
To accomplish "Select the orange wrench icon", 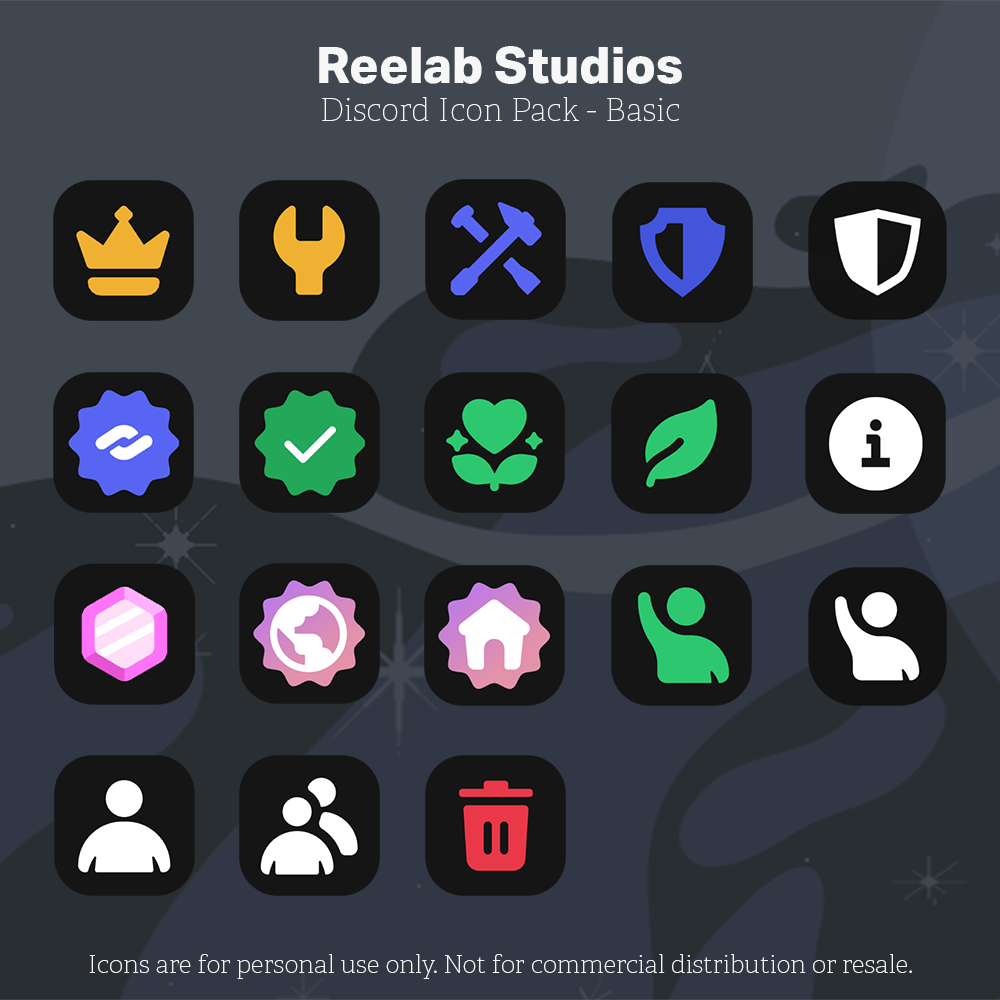I will tap(309, 250).
